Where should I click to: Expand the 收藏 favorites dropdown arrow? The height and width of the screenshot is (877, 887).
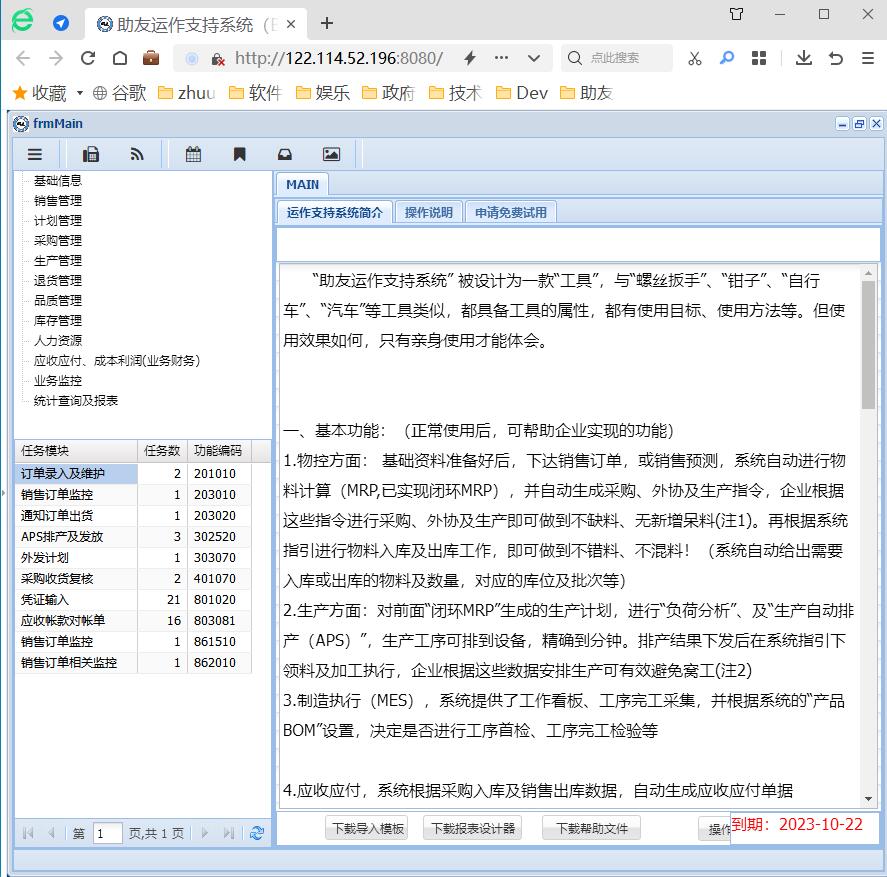[x=80, y=93]
